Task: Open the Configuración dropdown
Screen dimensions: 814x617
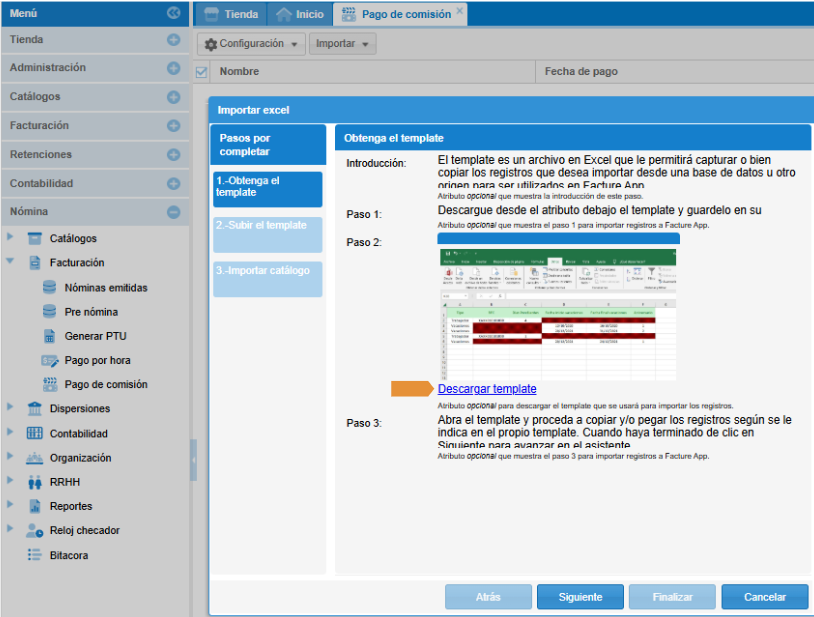Action: pyautogui.click(x=252, y=44)
